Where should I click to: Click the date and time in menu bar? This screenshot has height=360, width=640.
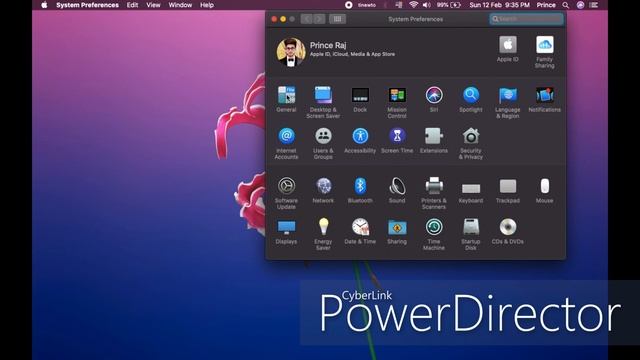coord(499,5)
